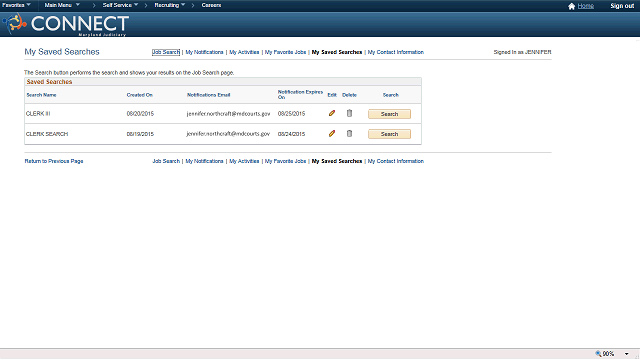Click the Saved Searches section header
Viewport: 640px width, 360px height.
(49, 82)
